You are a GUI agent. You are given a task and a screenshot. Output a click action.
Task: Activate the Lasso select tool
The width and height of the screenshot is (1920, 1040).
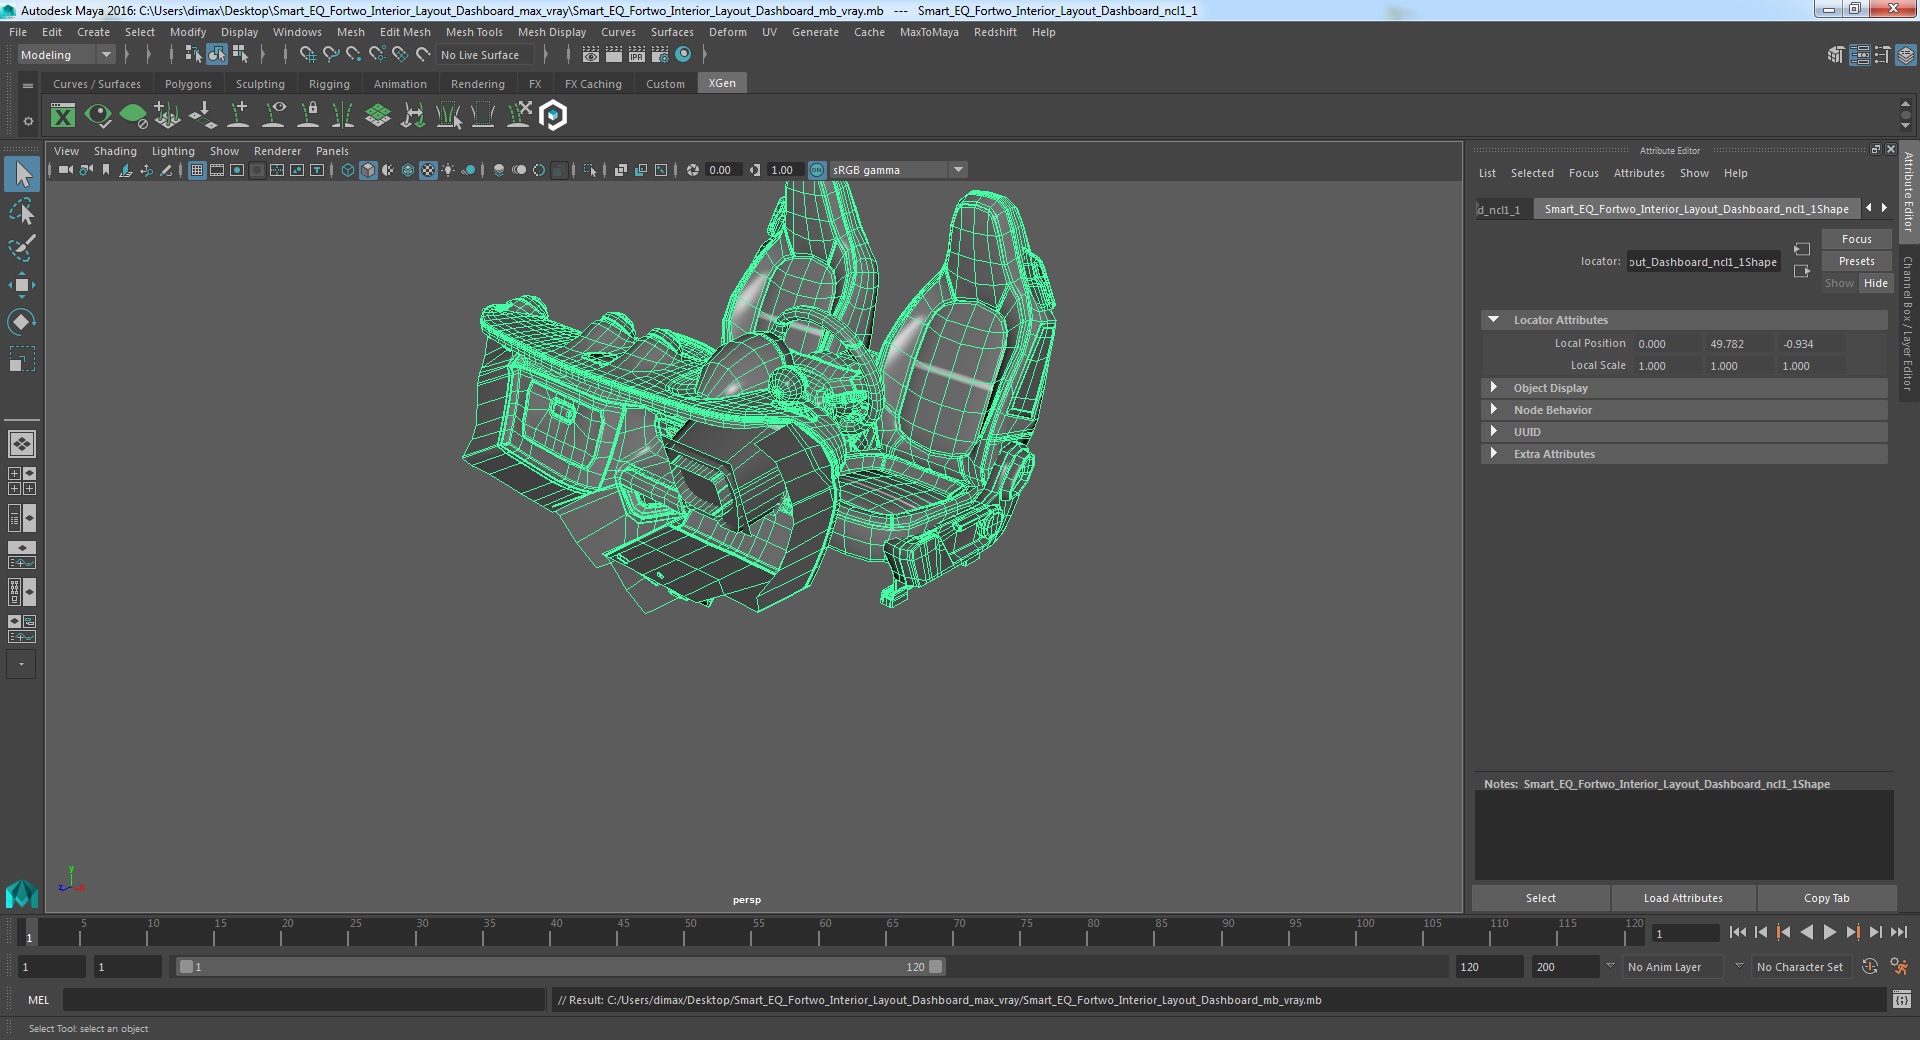coord(21,212)
